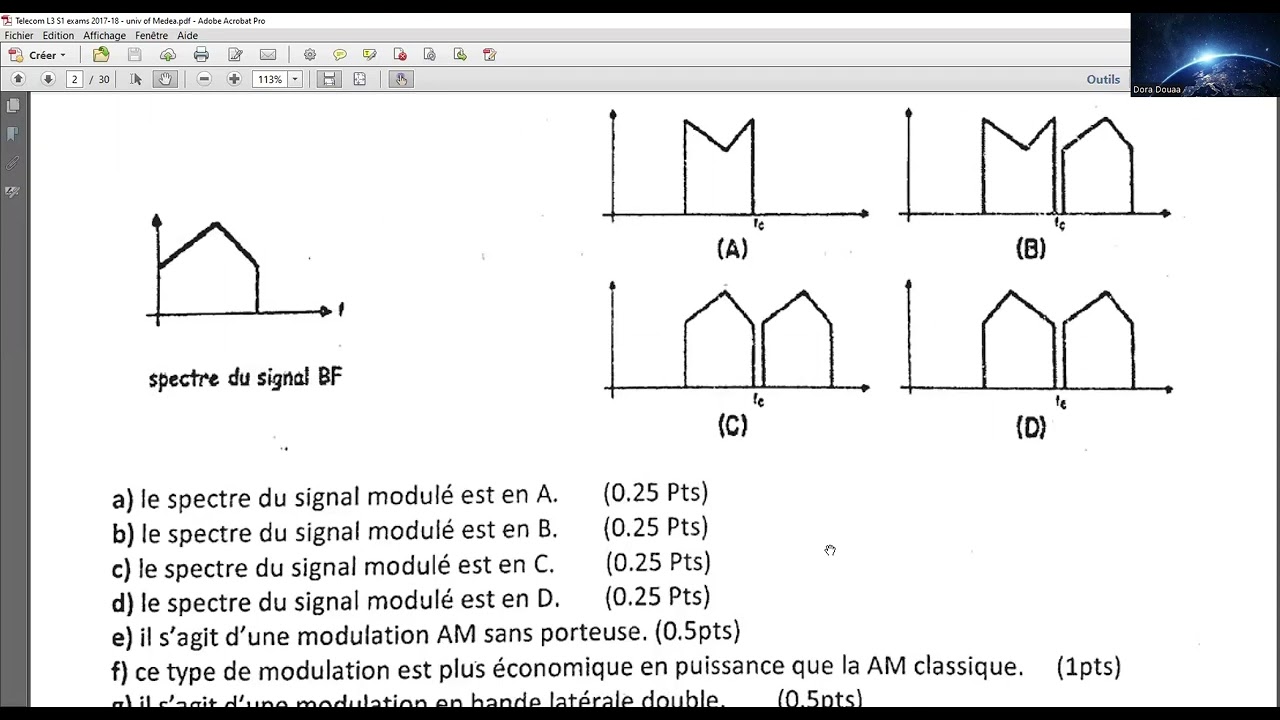Screen dimensions: 1280x720
Task: Go to the next page with the down arrow
Action: coord(47,79)
